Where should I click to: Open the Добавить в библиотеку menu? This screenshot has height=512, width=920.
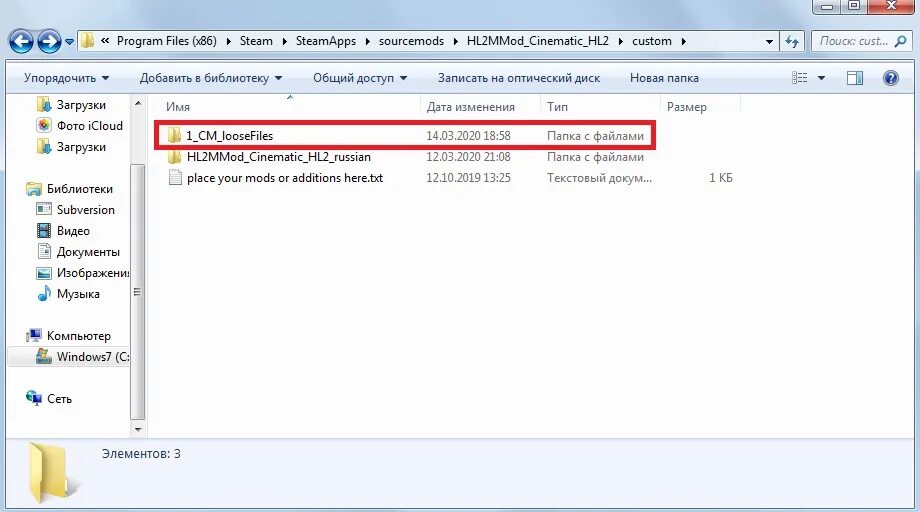[211, 78]
